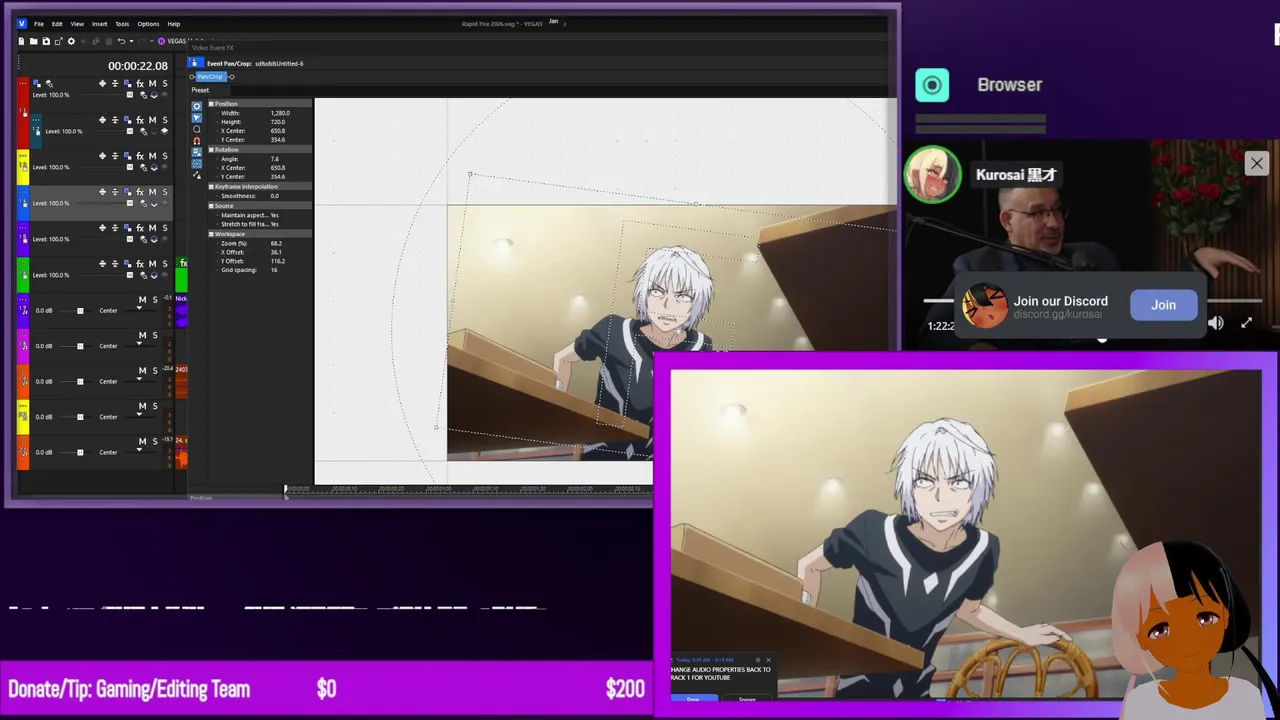The image size is (1280, 720).
Task: Open automation dropdown arrow on yellow audio track
Action: pos(139,414)
